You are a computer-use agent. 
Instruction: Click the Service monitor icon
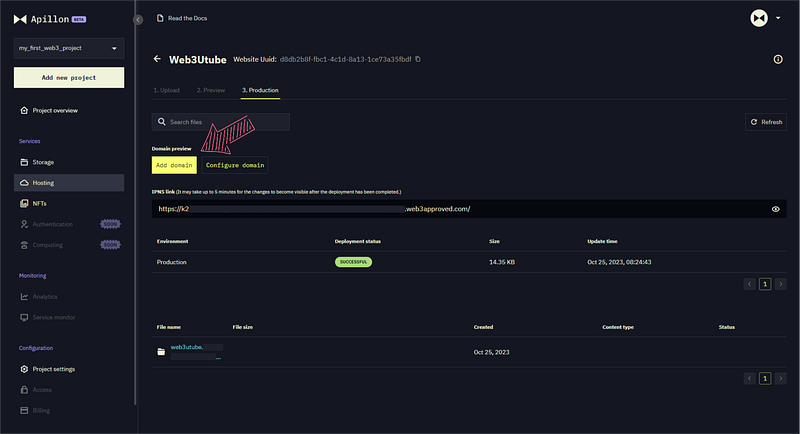pos(24,317)
